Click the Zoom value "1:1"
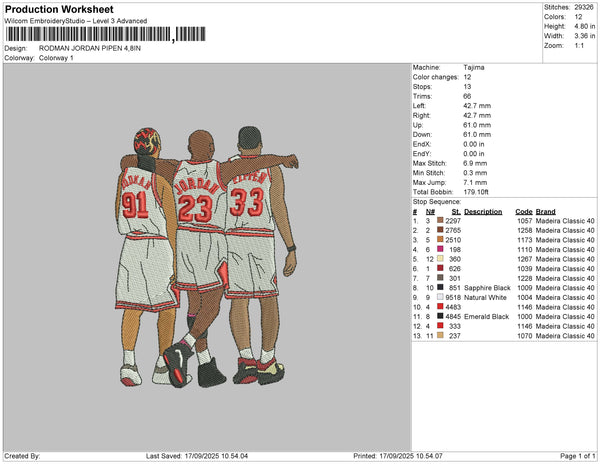This screenshot has height=464, width=600. [579, 46]
